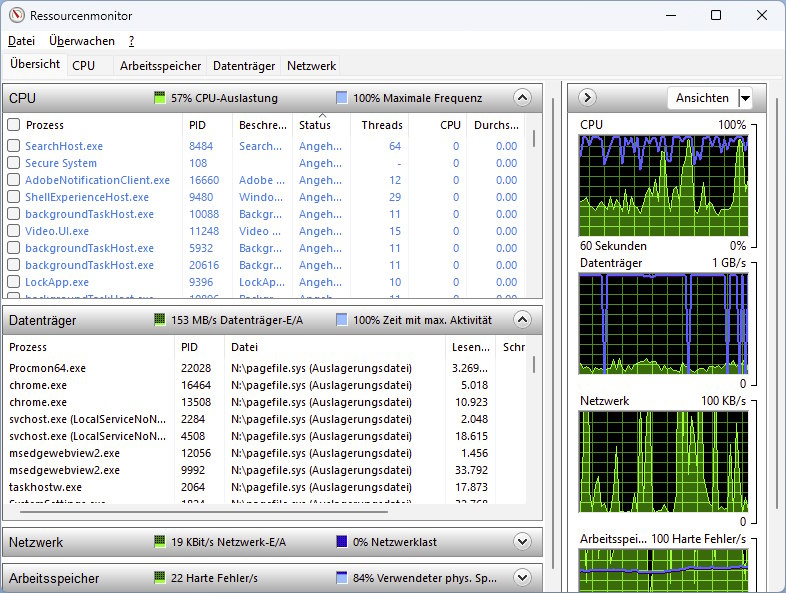
Task: Switch to the Arbeitsspeicher tab
Action: [x=161, y=66]
